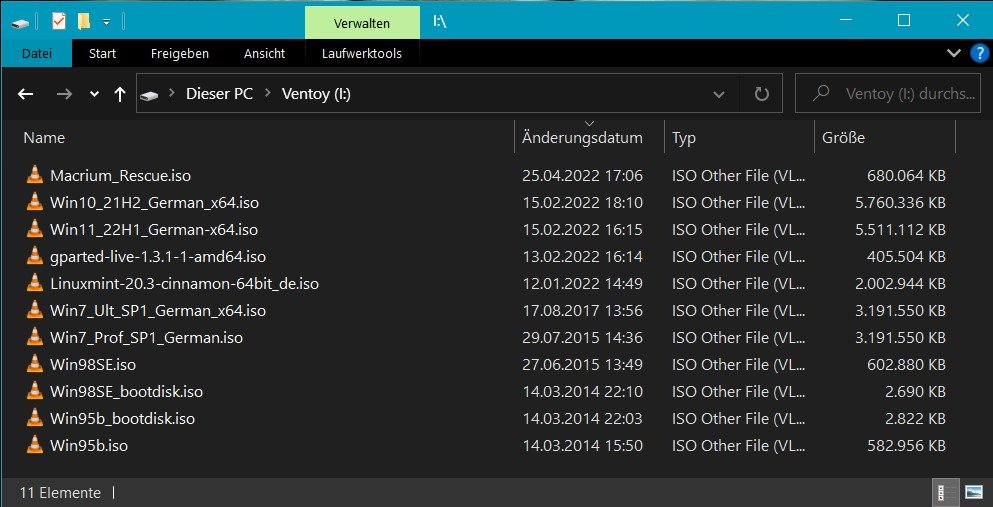The height and width of the screenshot is (507, 993).
Task: Switch to large thumbnails view icon
Action: pyautogui.click(x=973, y=492)
